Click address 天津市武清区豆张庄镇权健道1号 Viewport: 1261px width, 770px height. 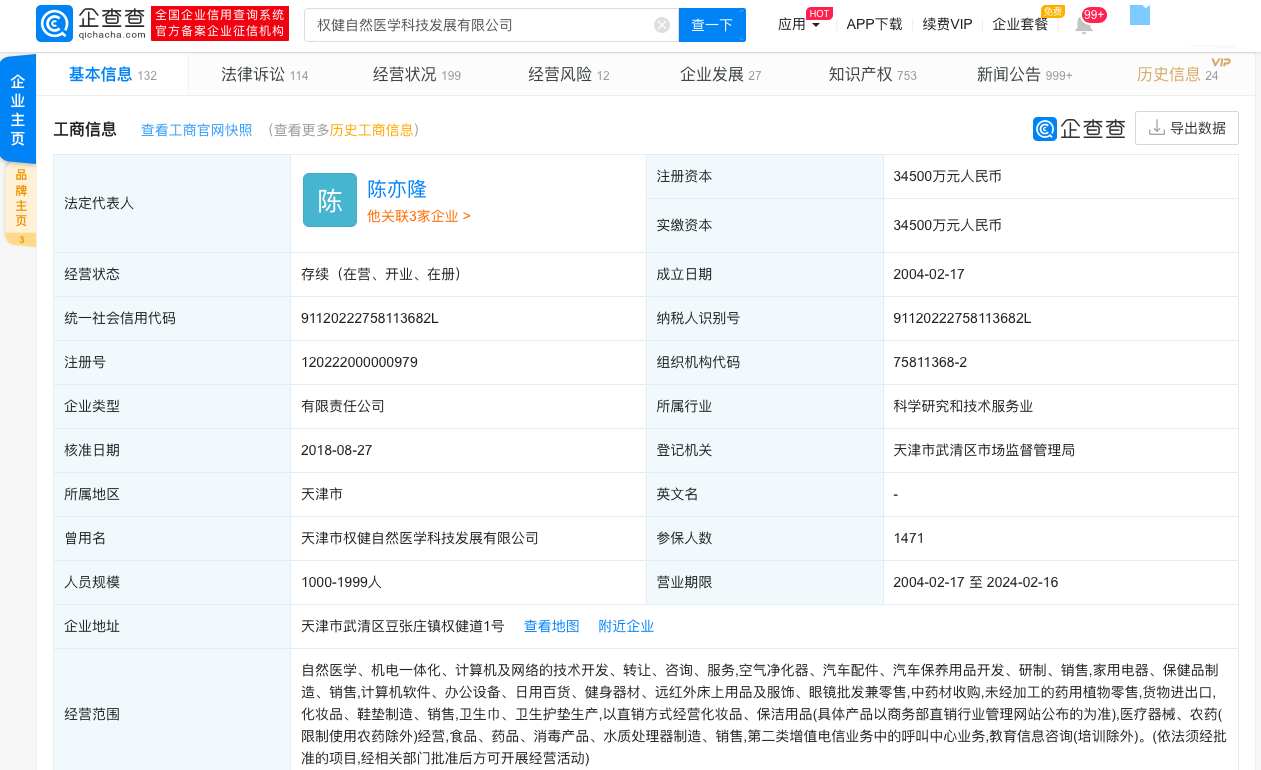[403, 626]
